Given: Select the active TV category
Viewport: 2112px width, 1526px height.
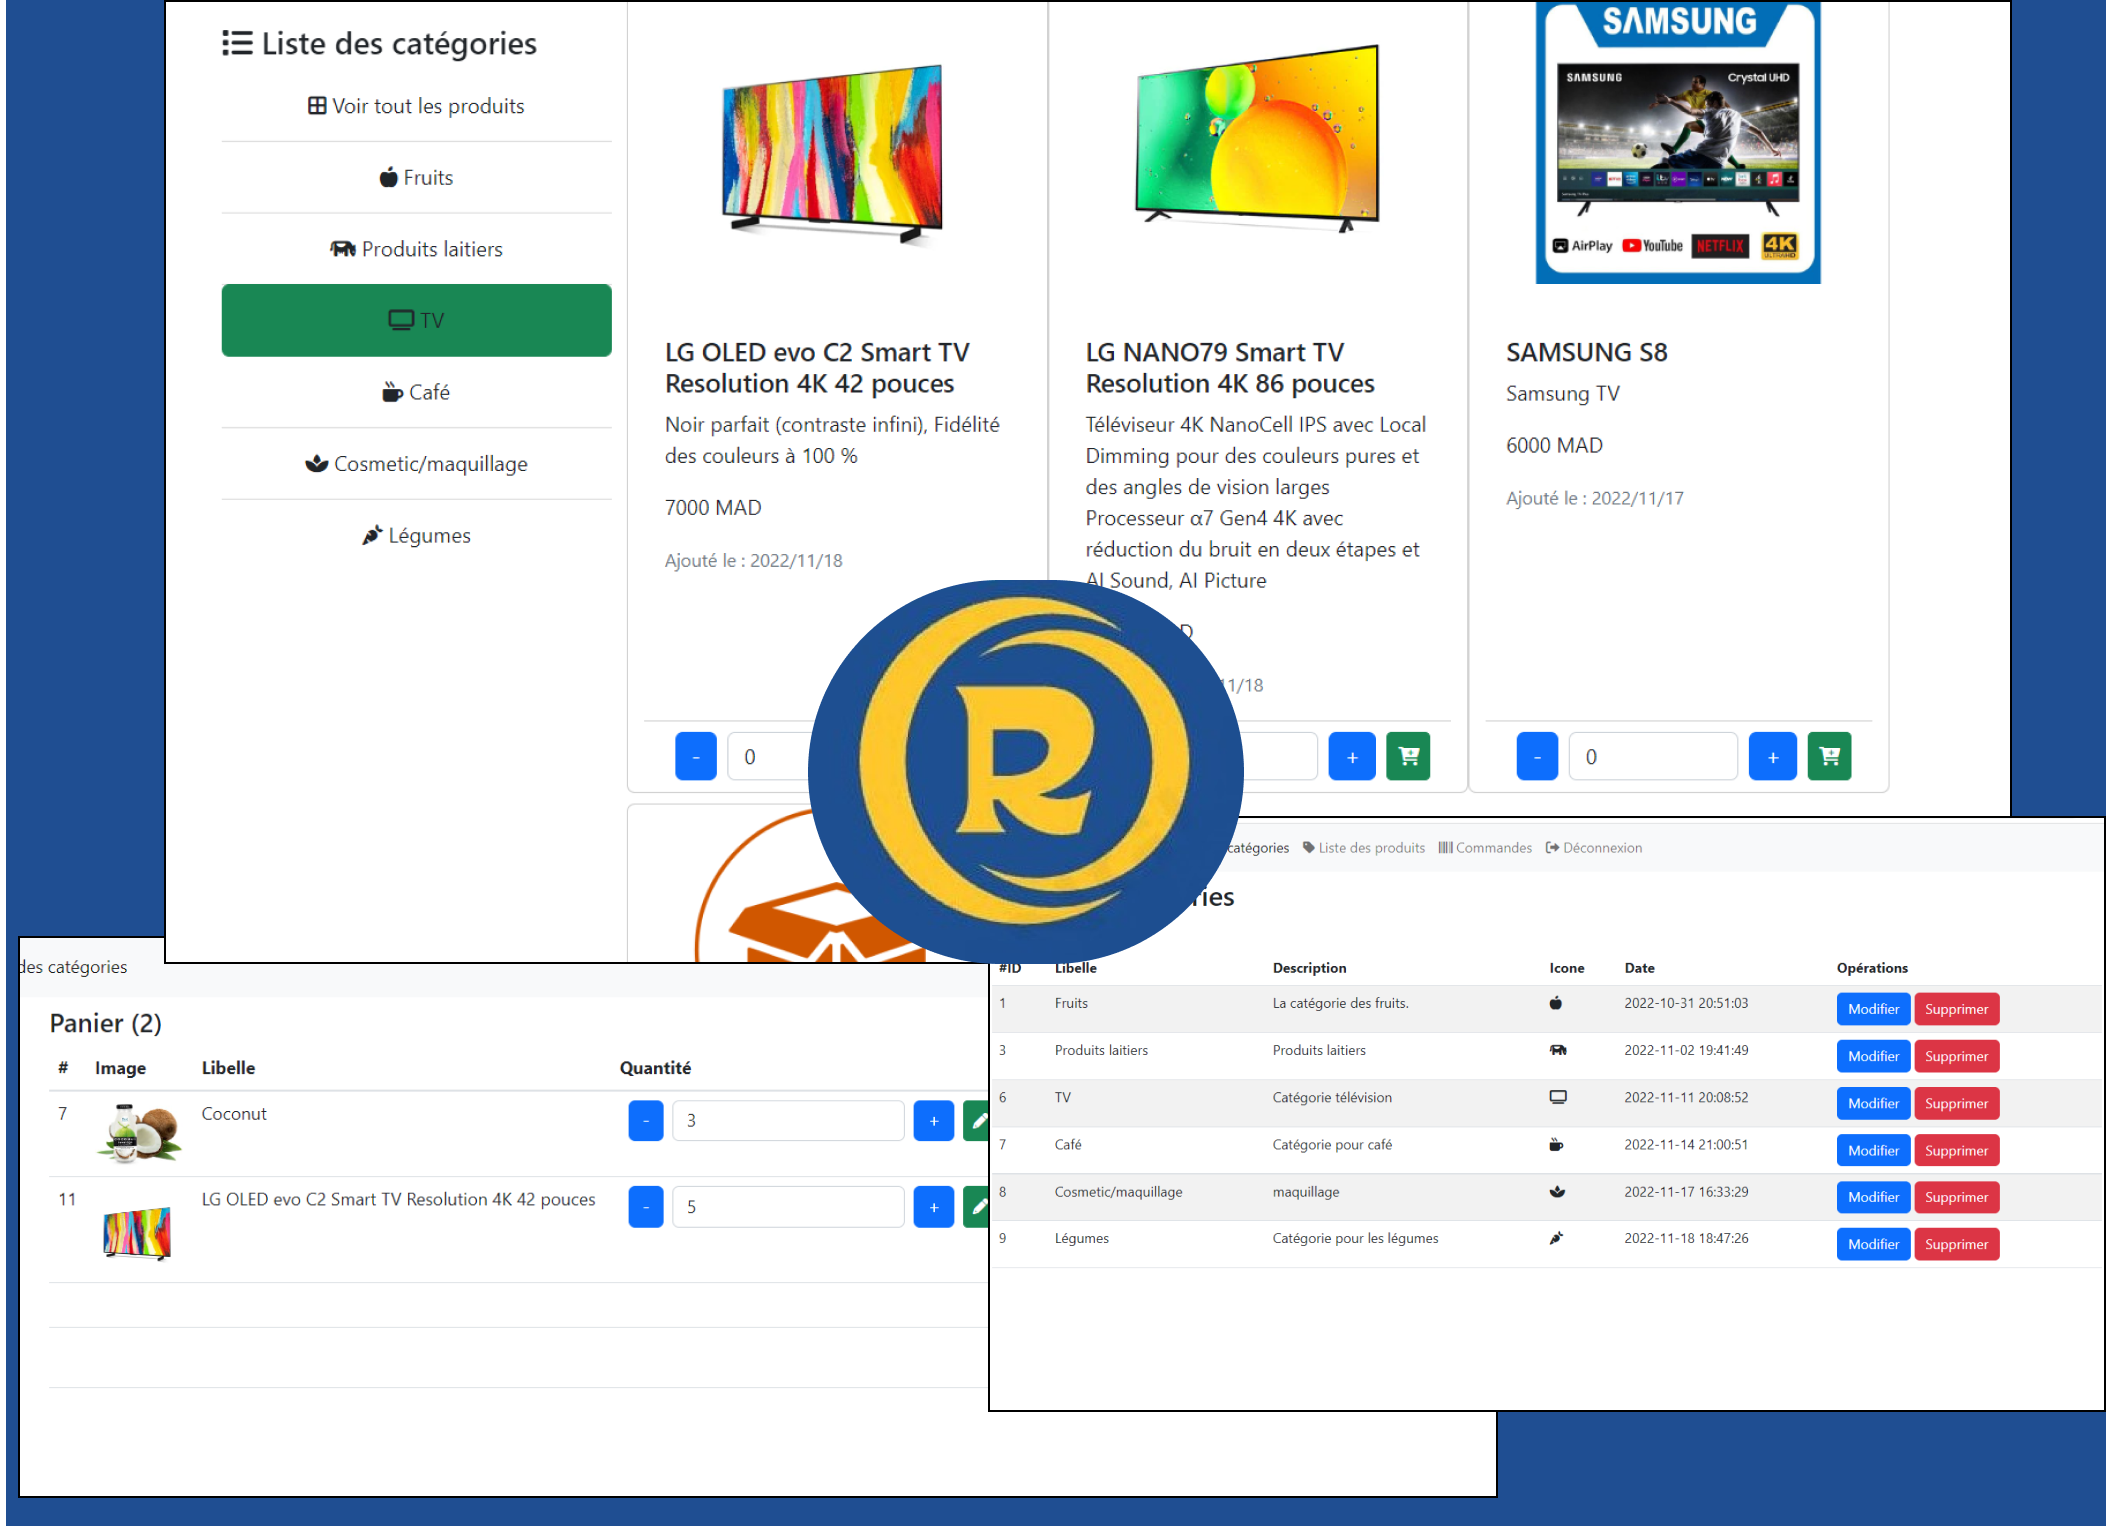Looking at the screenshot, I should pyautogui.click(x=416, y=320).
